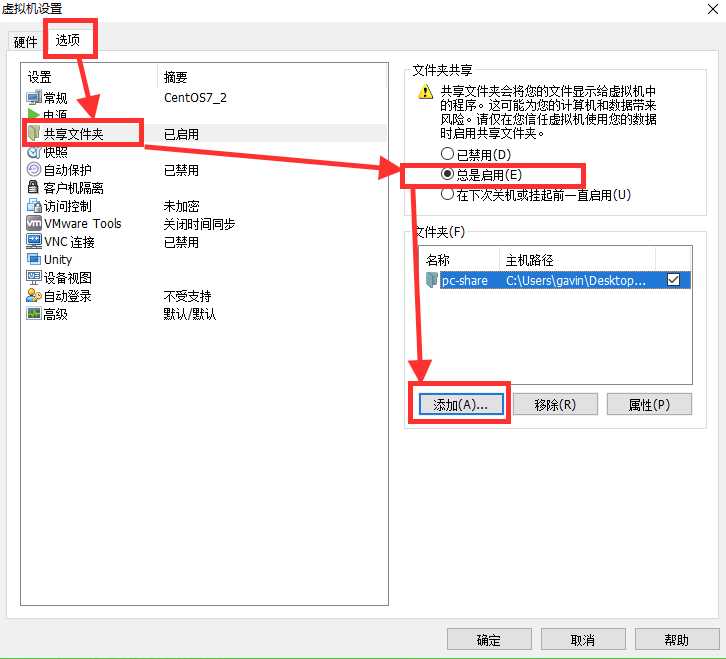Select the 访问控制 row label
Screen dimensions: 726x659
[67, 206]
